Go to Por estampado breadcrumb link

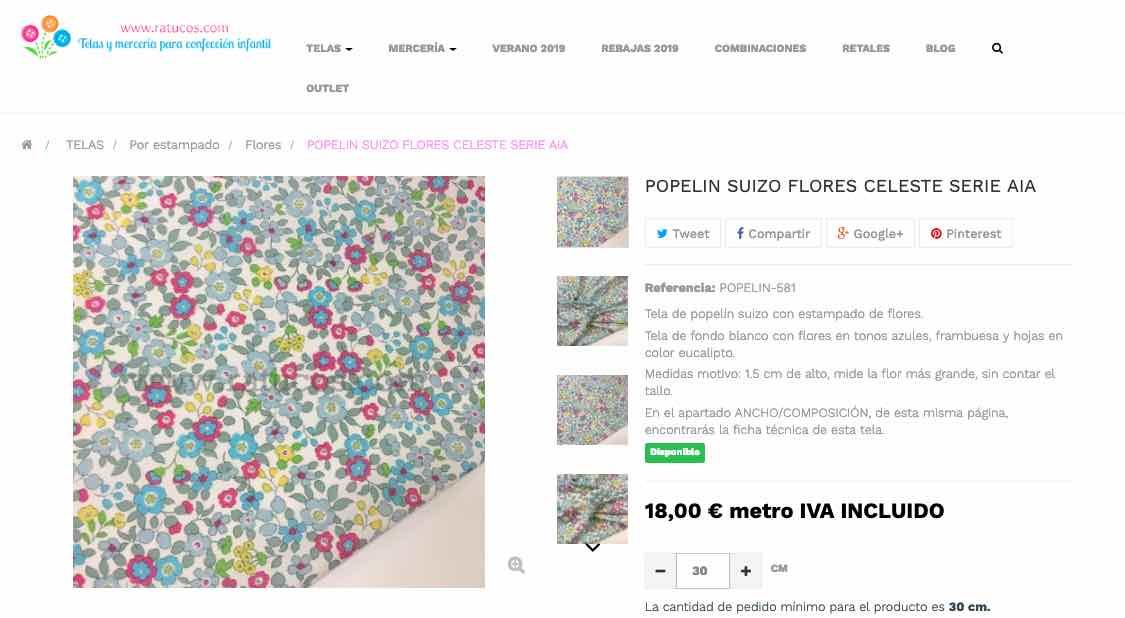coord(174,145)
